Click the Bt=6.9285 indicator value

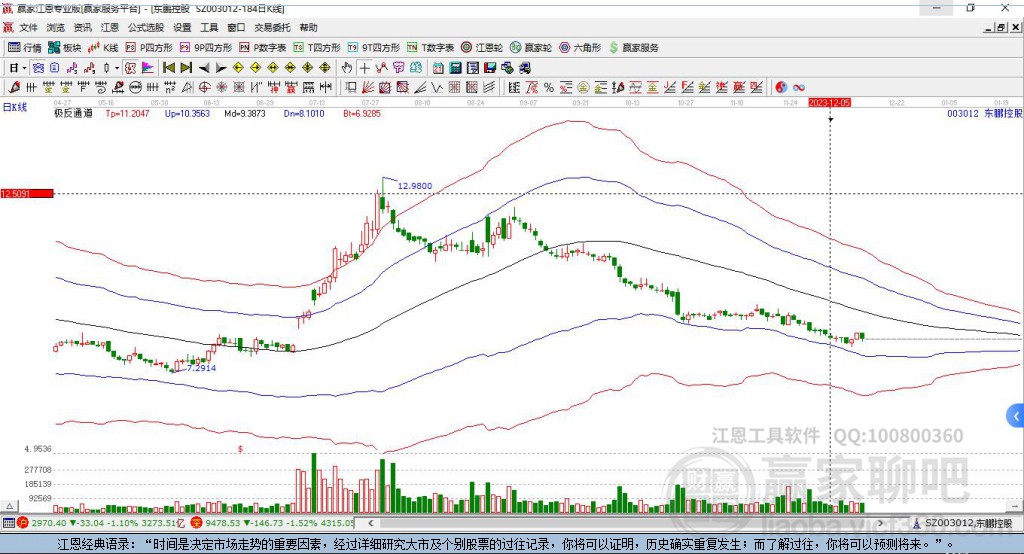[362, 113]
